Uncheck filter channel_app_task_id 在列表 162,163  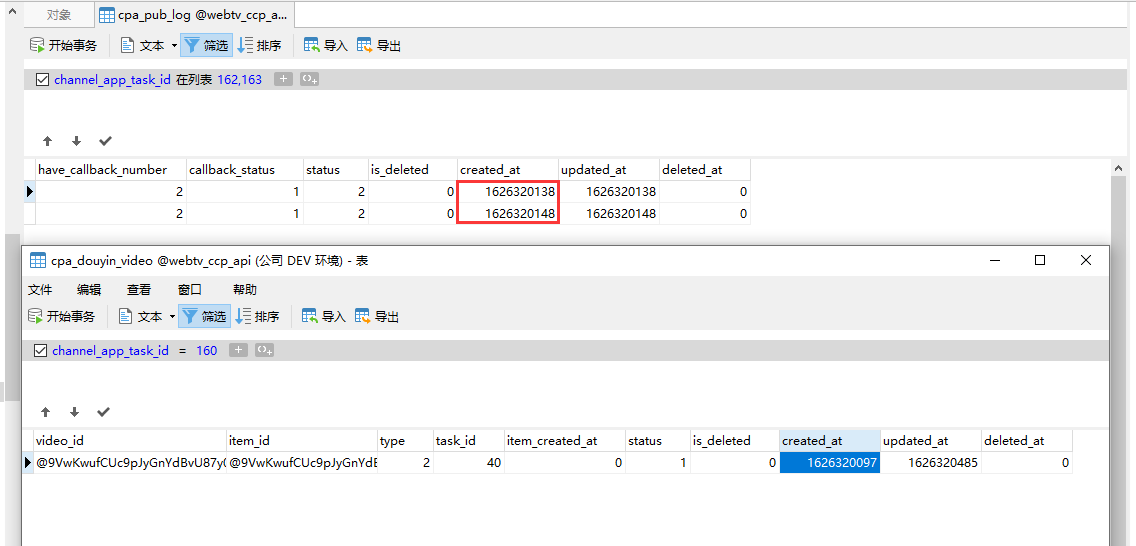coord(42,80)
